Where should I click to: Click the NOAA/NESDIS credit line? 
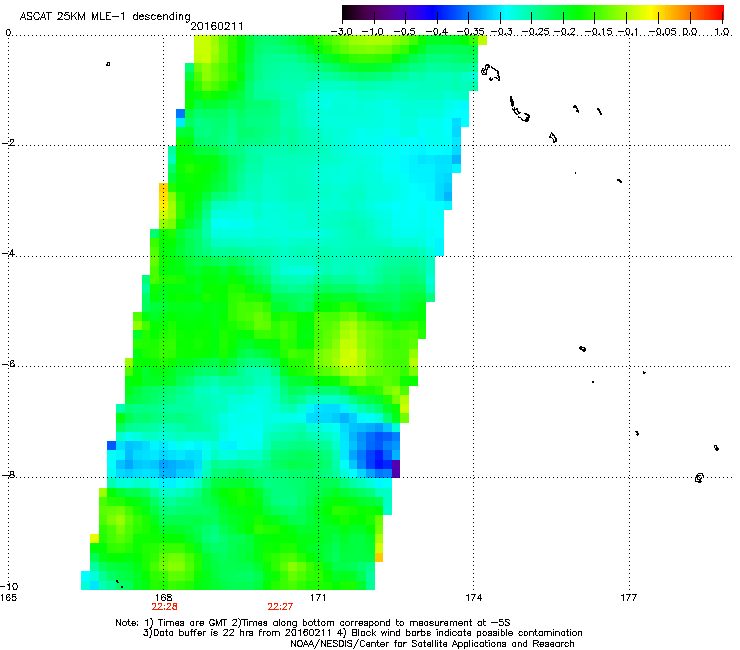pos(432,643)
